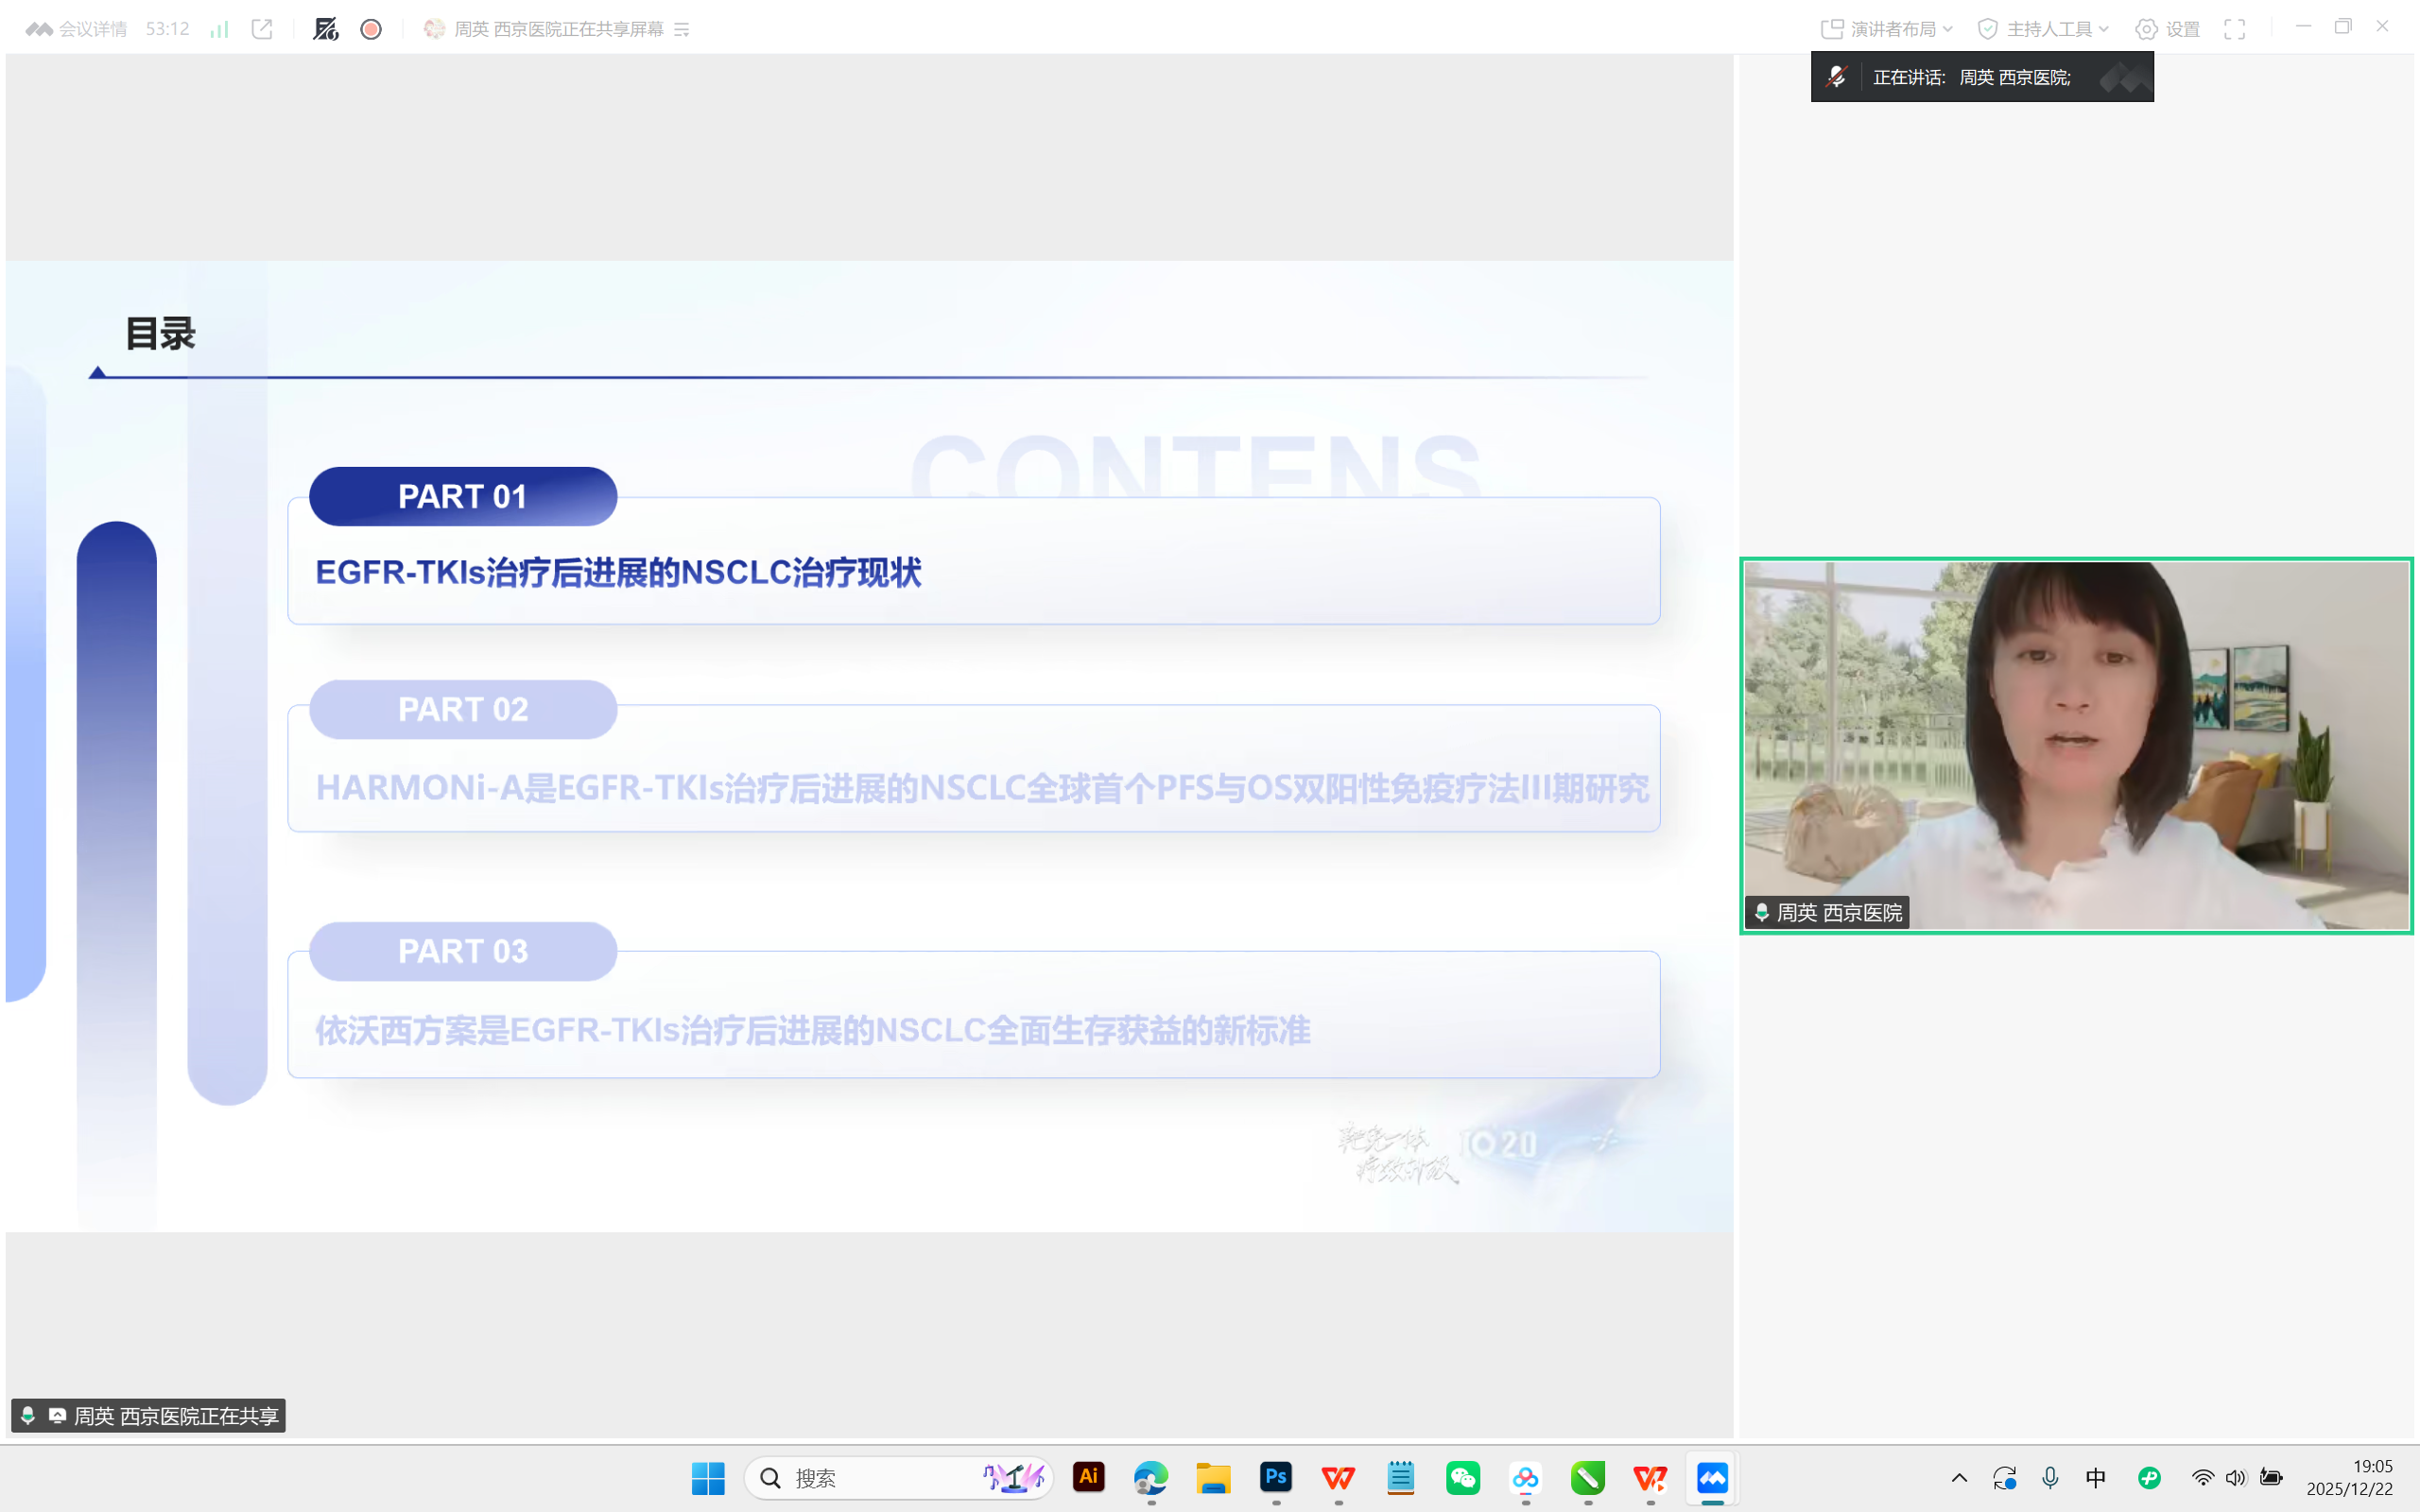
Task: Open the volume speaker tray icon
Action: click(x=2236, y=1478)
